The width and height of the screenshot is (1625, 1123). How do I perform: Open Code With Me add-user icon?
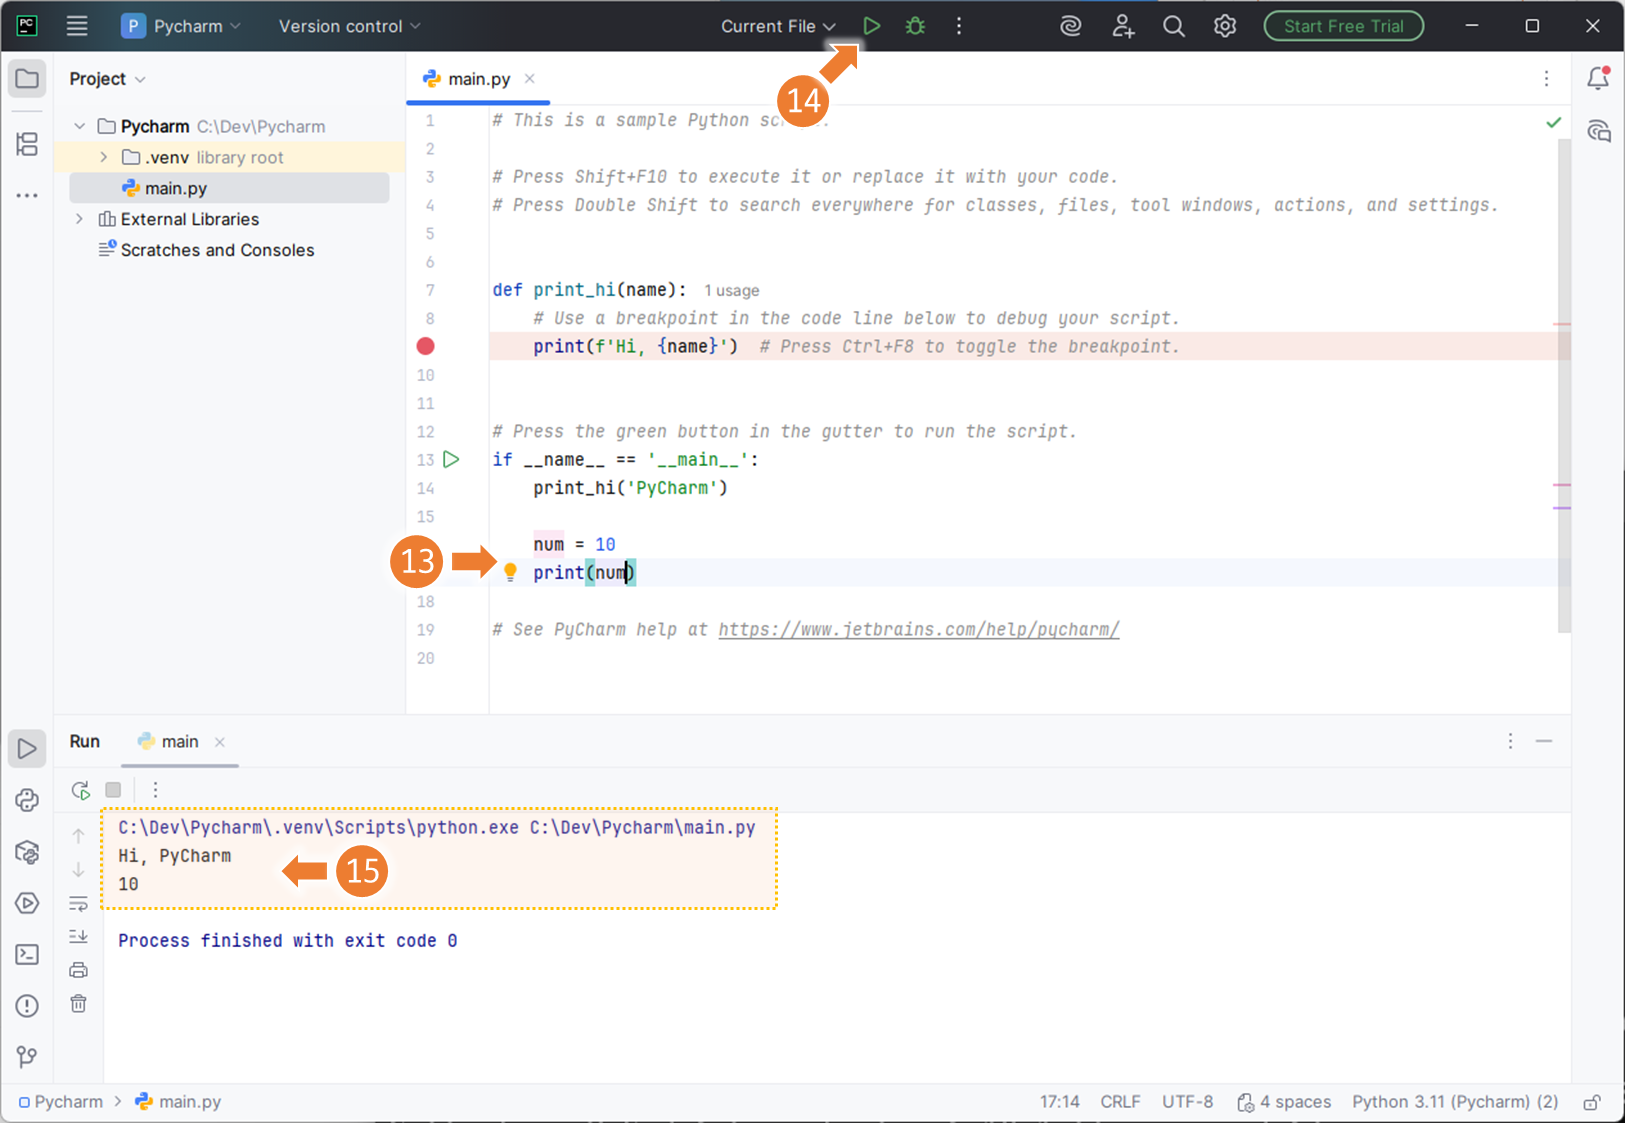(1123, 26)
